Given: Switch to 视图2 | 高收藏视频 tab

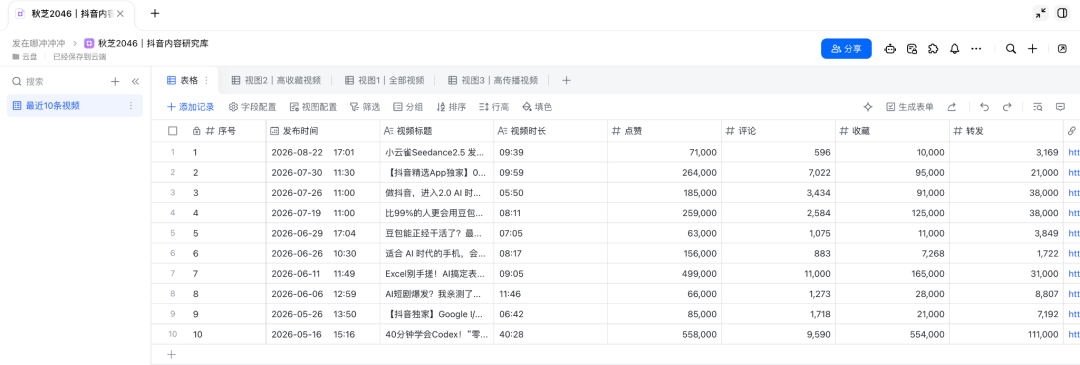Looking at the screenshot, I should [276, 81].
